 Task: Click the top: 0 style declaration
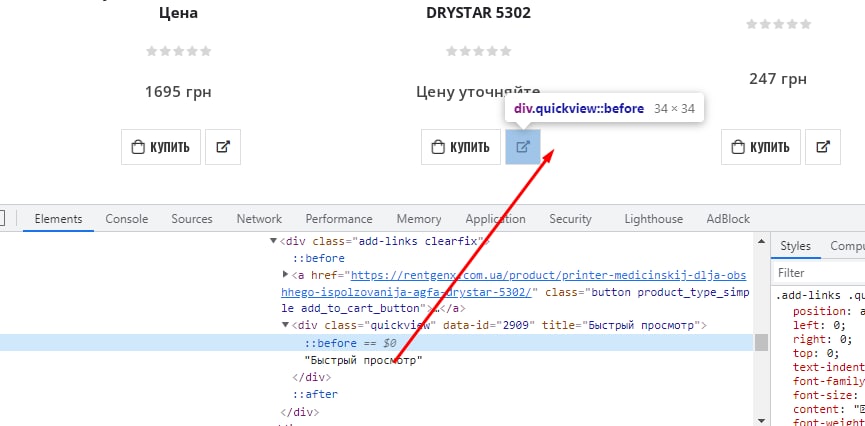click(x=816, y=353)
